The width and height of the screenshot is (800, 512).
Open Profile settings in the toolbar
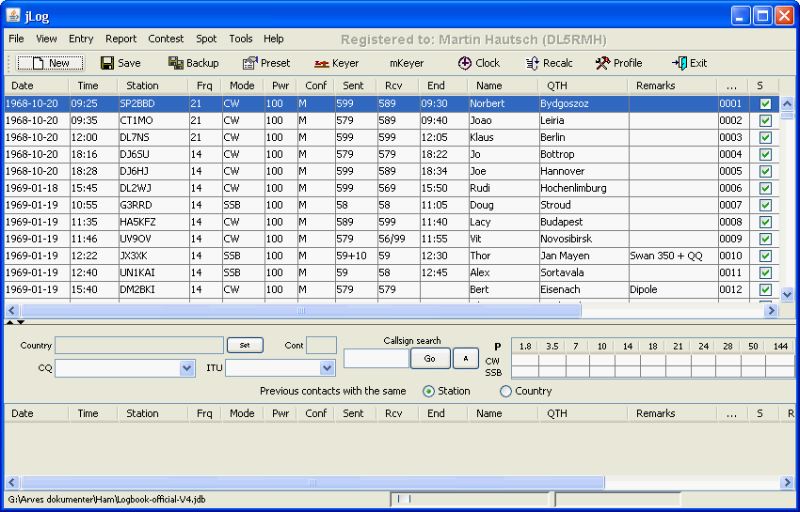pyautogui.click(x=618, y=63)
